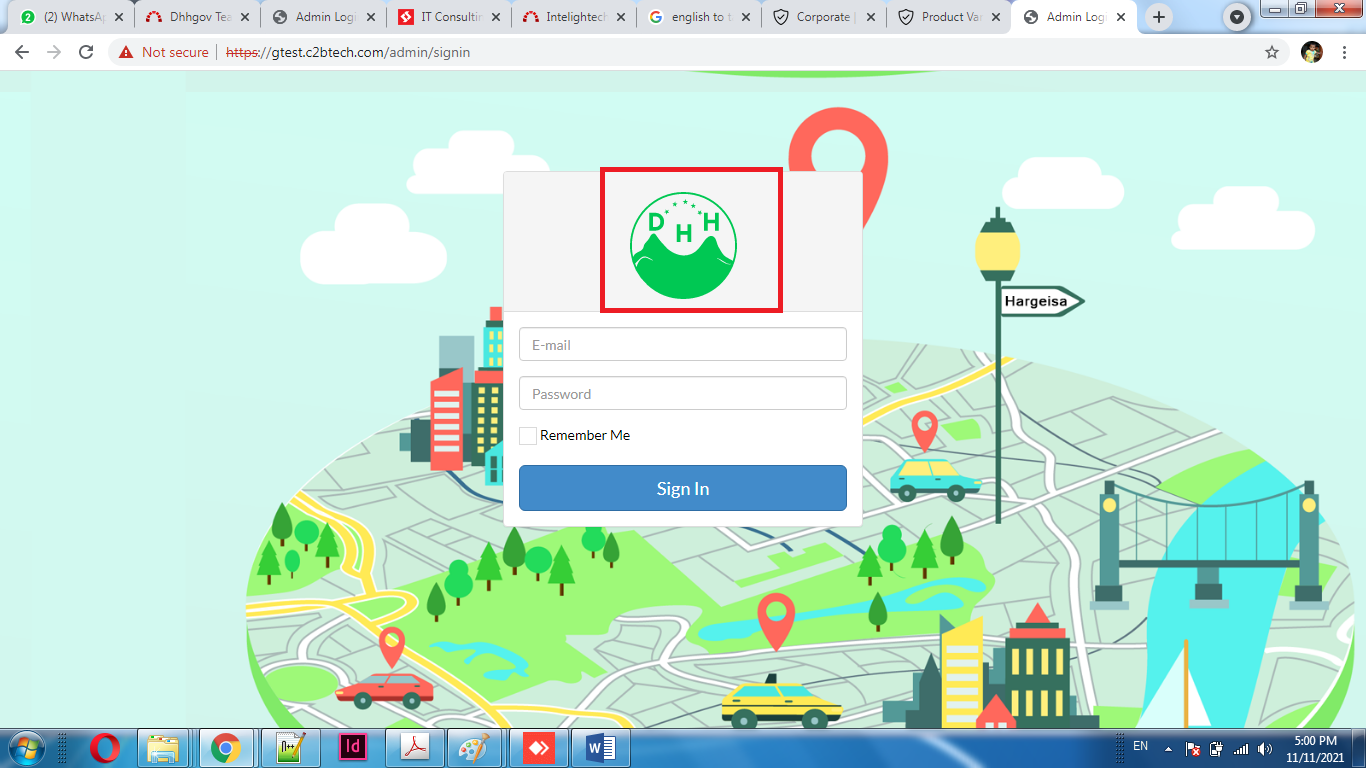Open the red AnyDesk taskbar icon
This screenshot has height=768, width=1366.
(539, 748)
